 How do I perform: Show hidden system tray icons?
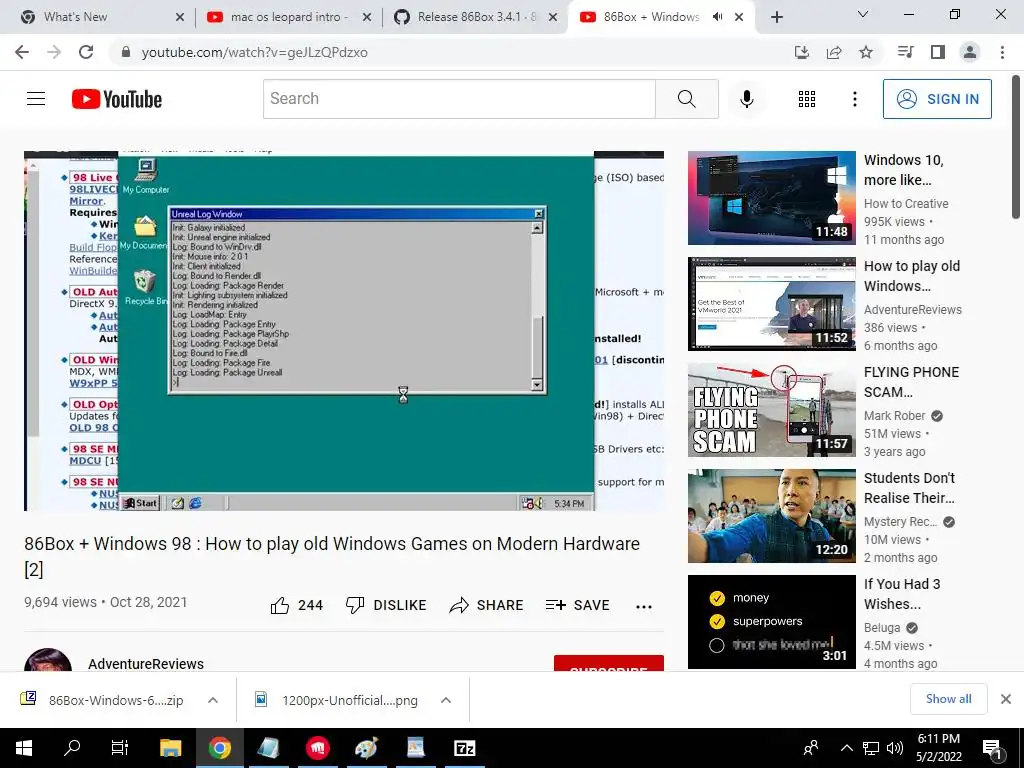coord(846,748)
